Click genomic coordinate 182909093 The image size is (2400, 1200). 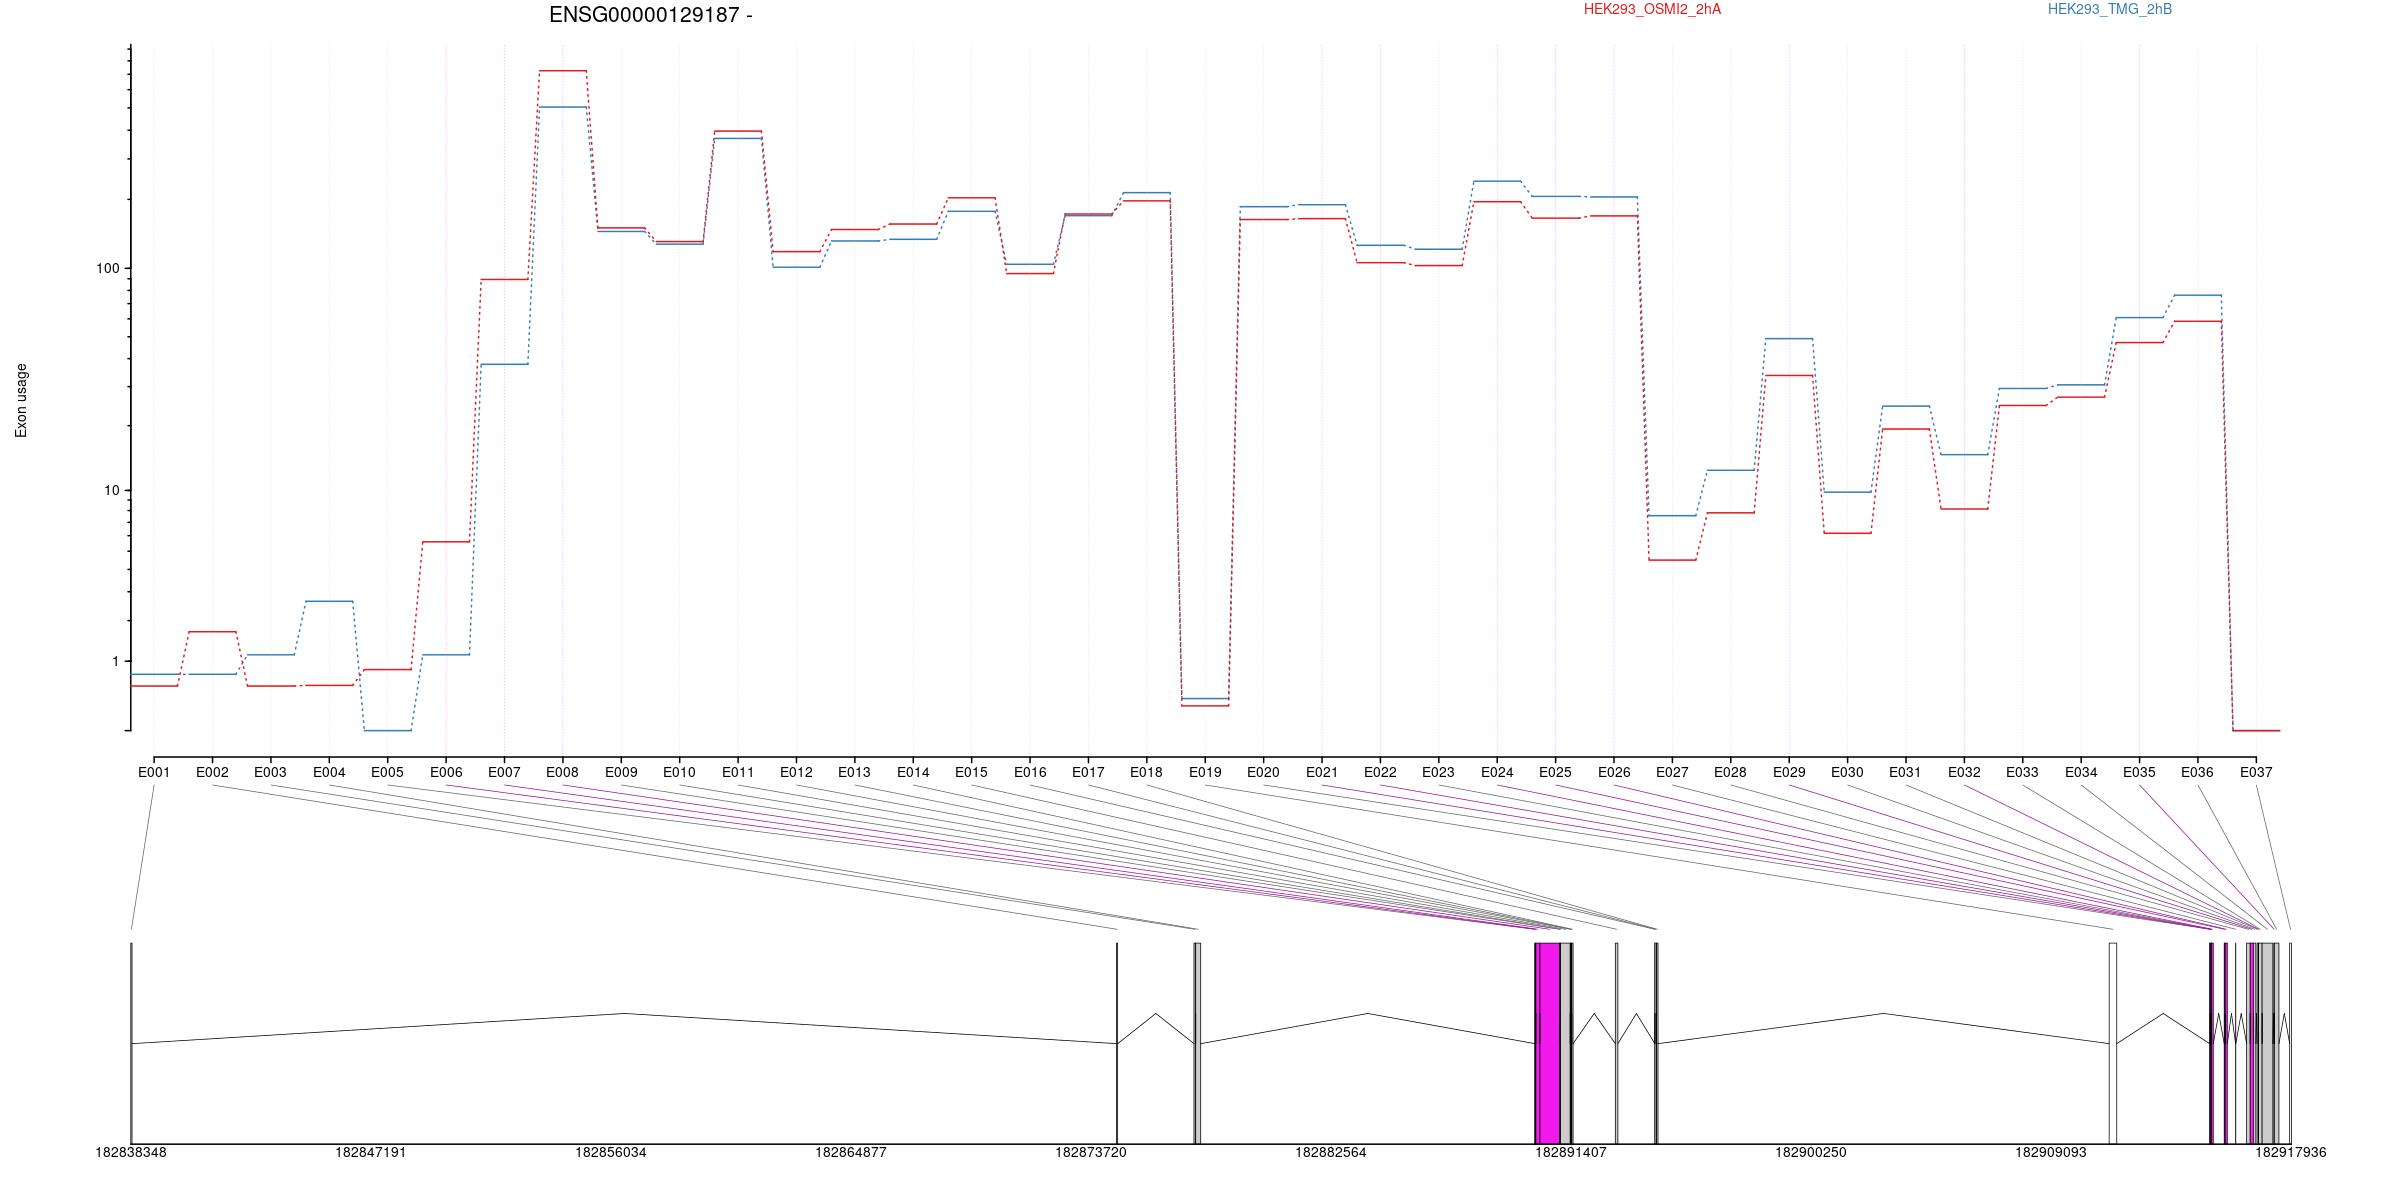(x=2051, y=1153)
